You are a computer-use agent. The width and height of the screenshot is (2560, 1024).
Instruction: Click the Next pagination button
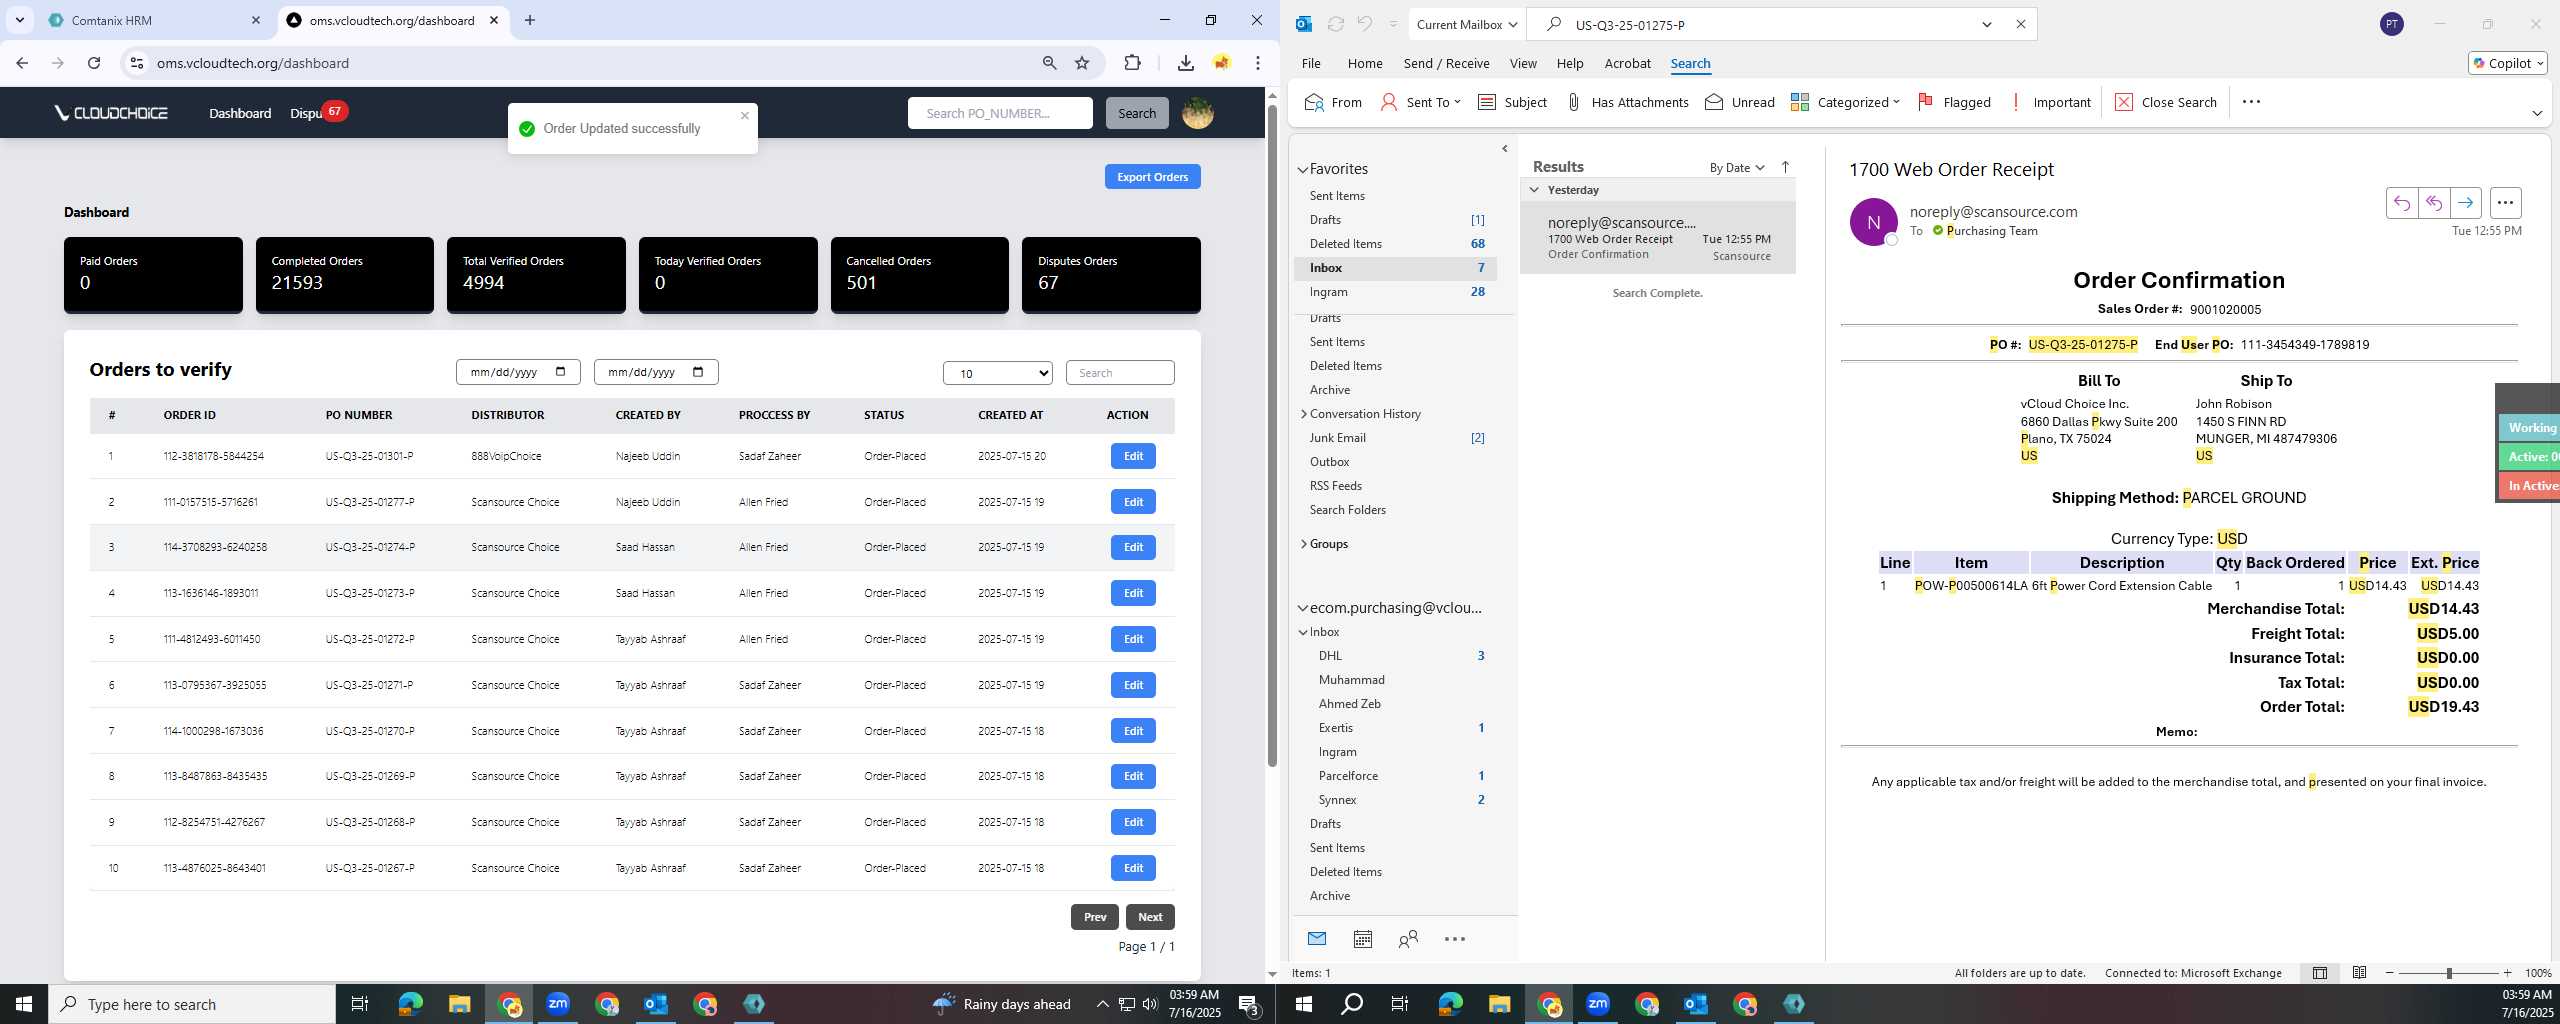point(1150,917)
